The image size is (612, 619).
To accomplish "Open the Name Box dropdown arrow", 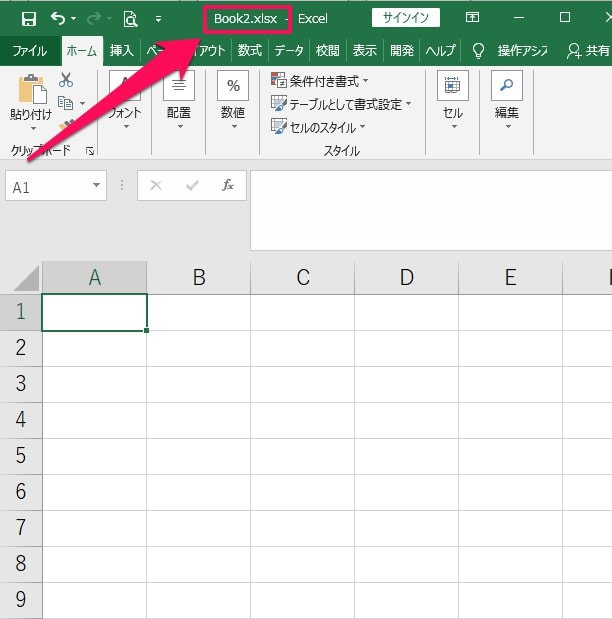I will pyautogui.click(x=96, y=185).
